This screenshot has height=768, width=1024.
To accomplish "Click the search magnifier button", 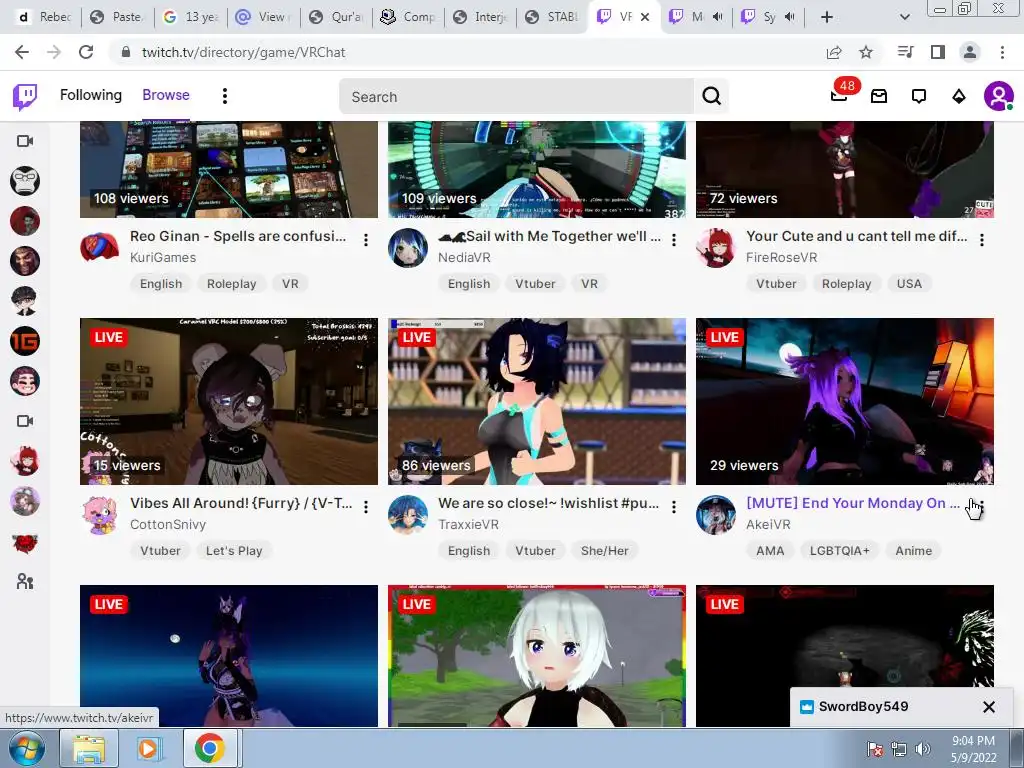I will [711, 97].
